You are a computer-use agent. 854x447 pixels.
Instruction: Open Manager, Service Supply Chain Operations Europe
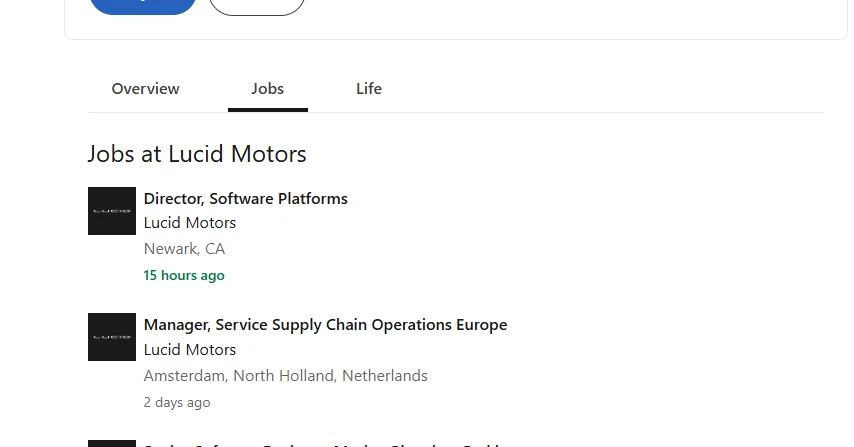(325, 325)
